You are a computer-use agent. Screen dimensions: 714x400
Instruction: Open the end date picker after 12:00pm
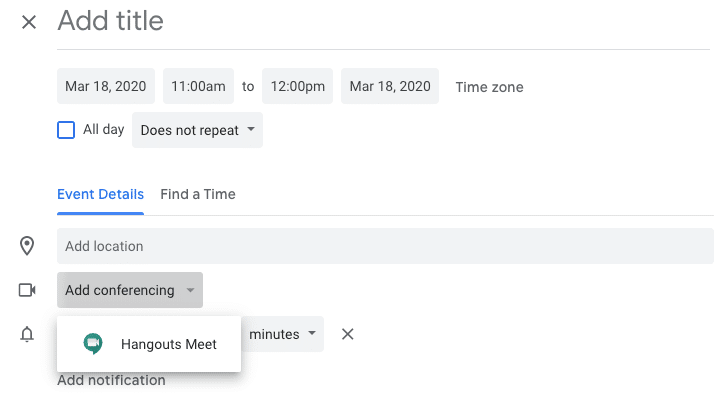[390, 87]
